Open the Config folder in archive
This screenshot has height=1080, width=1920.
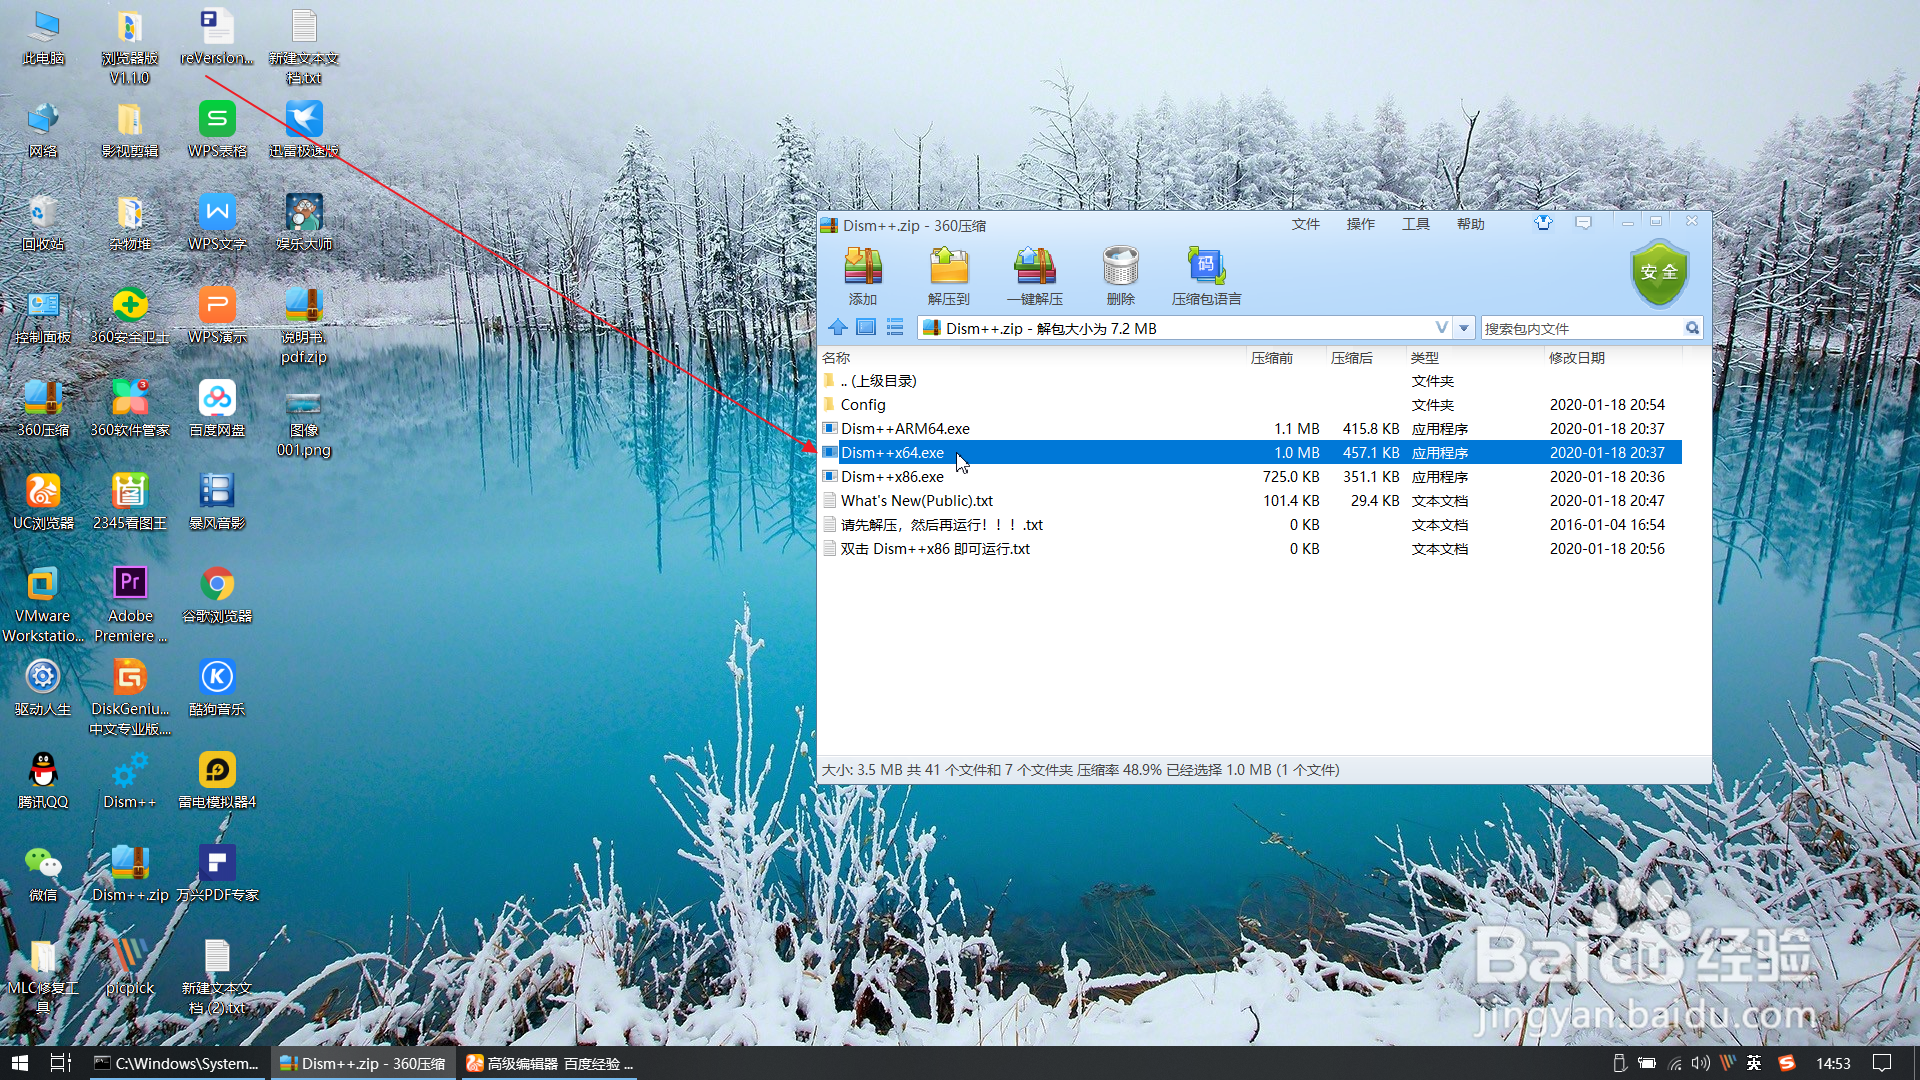click(863, 405)
